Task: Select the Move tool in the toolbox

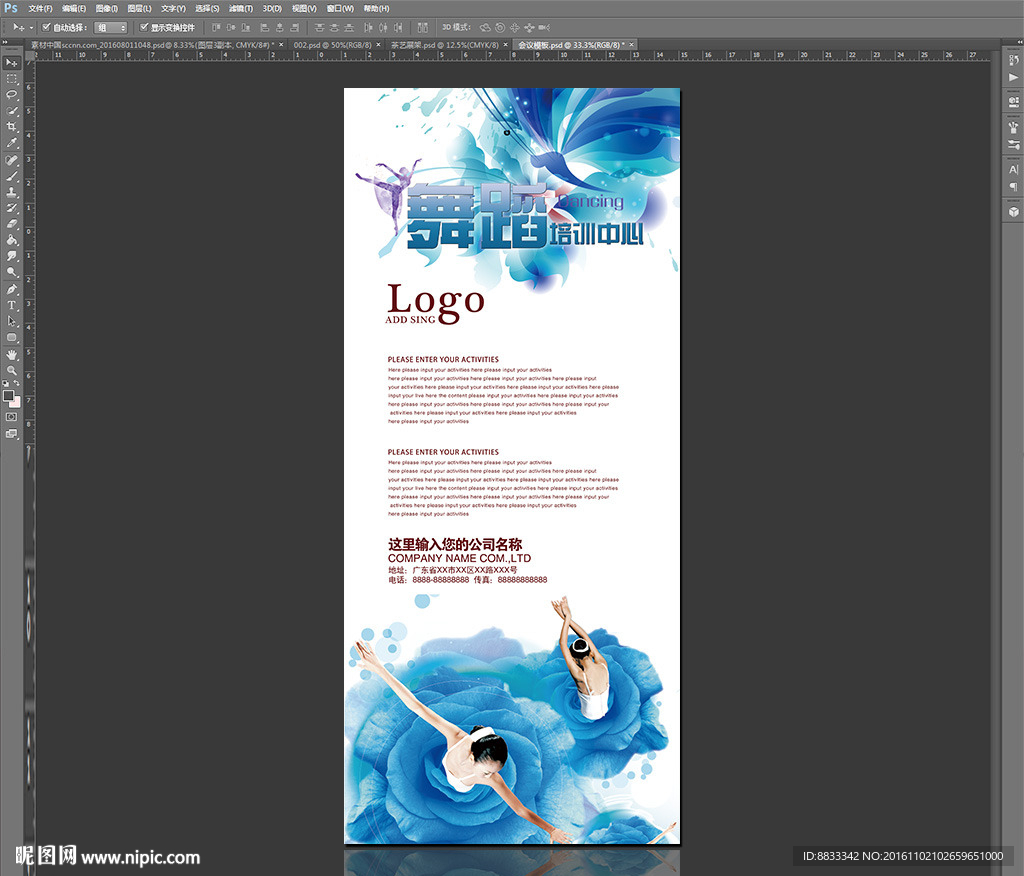Action: coord(12,63)
